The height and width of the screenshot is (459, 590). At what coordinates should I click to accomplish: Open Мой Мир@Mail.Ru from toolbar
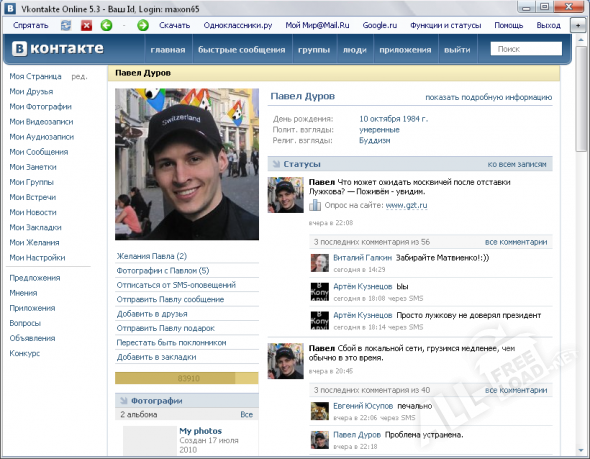[317, 26]
